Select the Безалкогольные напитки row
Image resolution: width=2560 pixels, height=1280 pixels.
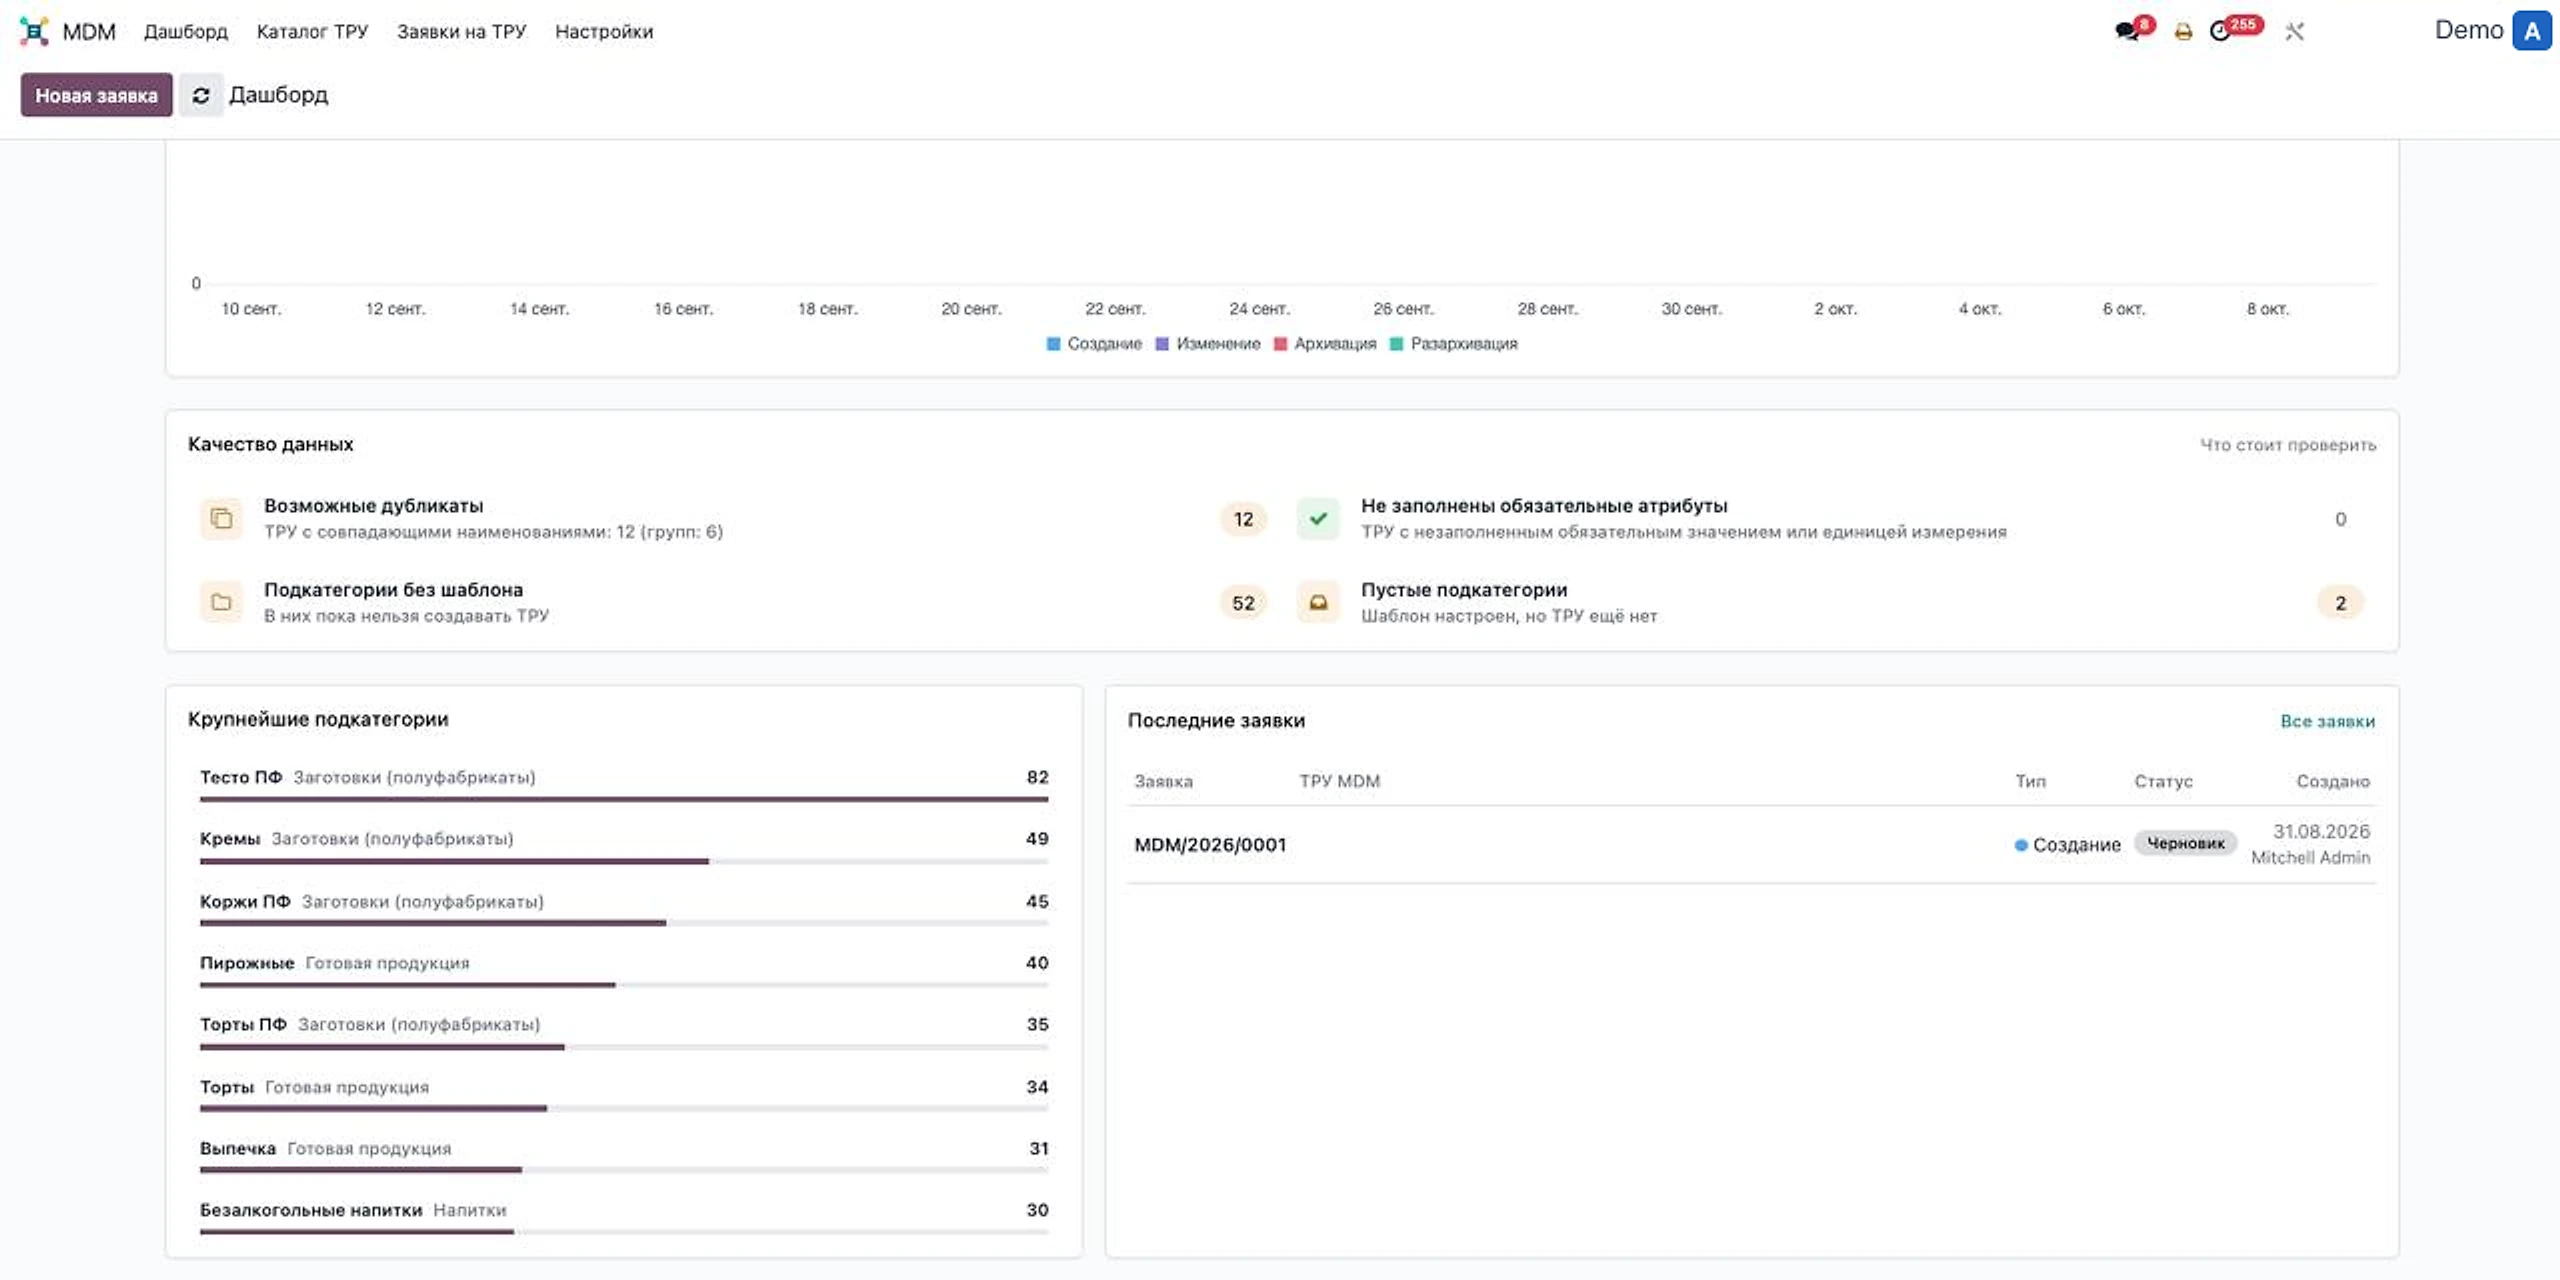coord(624,1218)
